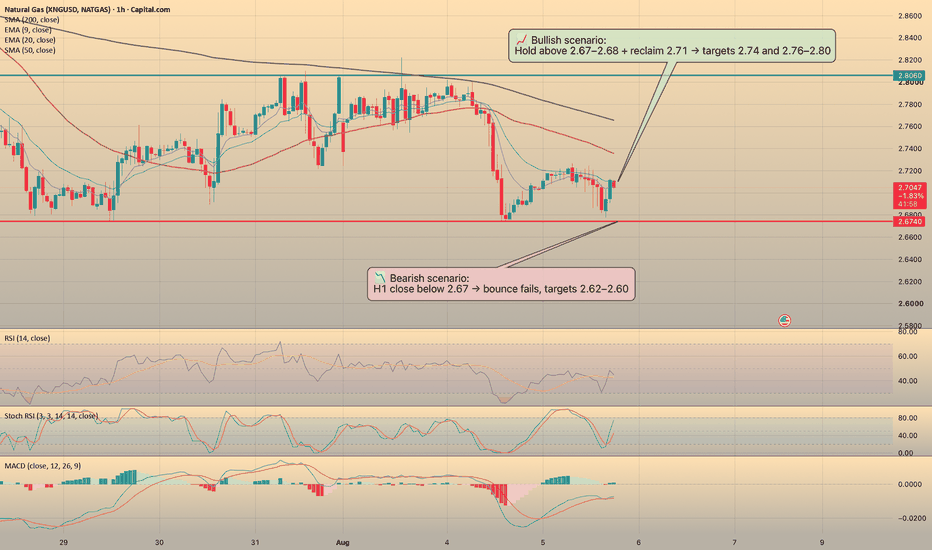Select the SMA (50, close) indicator legend
932x550 pixels.
tap(30, 50)
